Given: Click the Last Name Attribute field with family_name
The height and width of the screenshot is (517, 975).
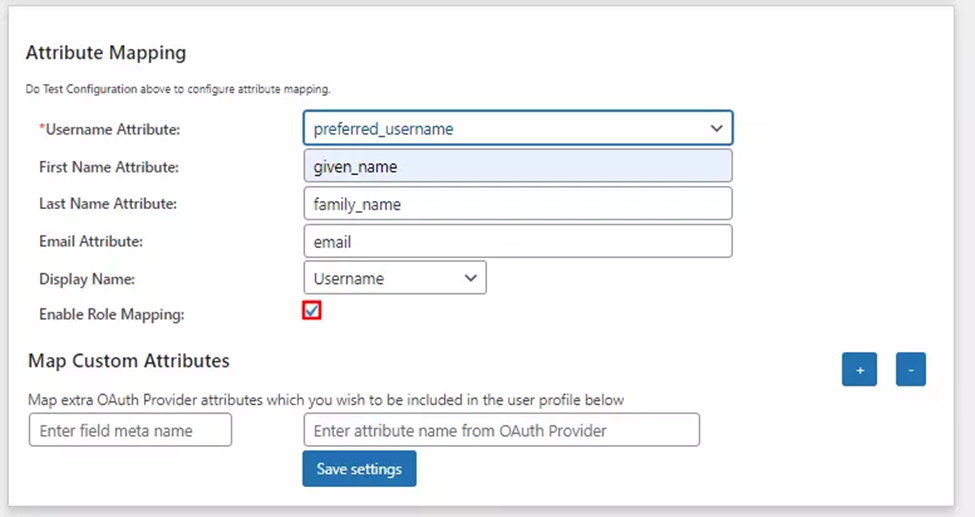Looking at the screenshot, I should click(x=518, y=204).
